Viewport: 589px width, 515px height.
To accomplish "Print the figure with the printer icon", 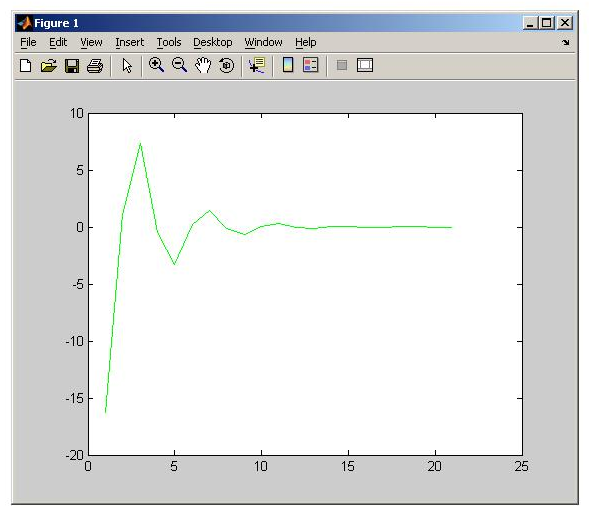I will point(95,66).
